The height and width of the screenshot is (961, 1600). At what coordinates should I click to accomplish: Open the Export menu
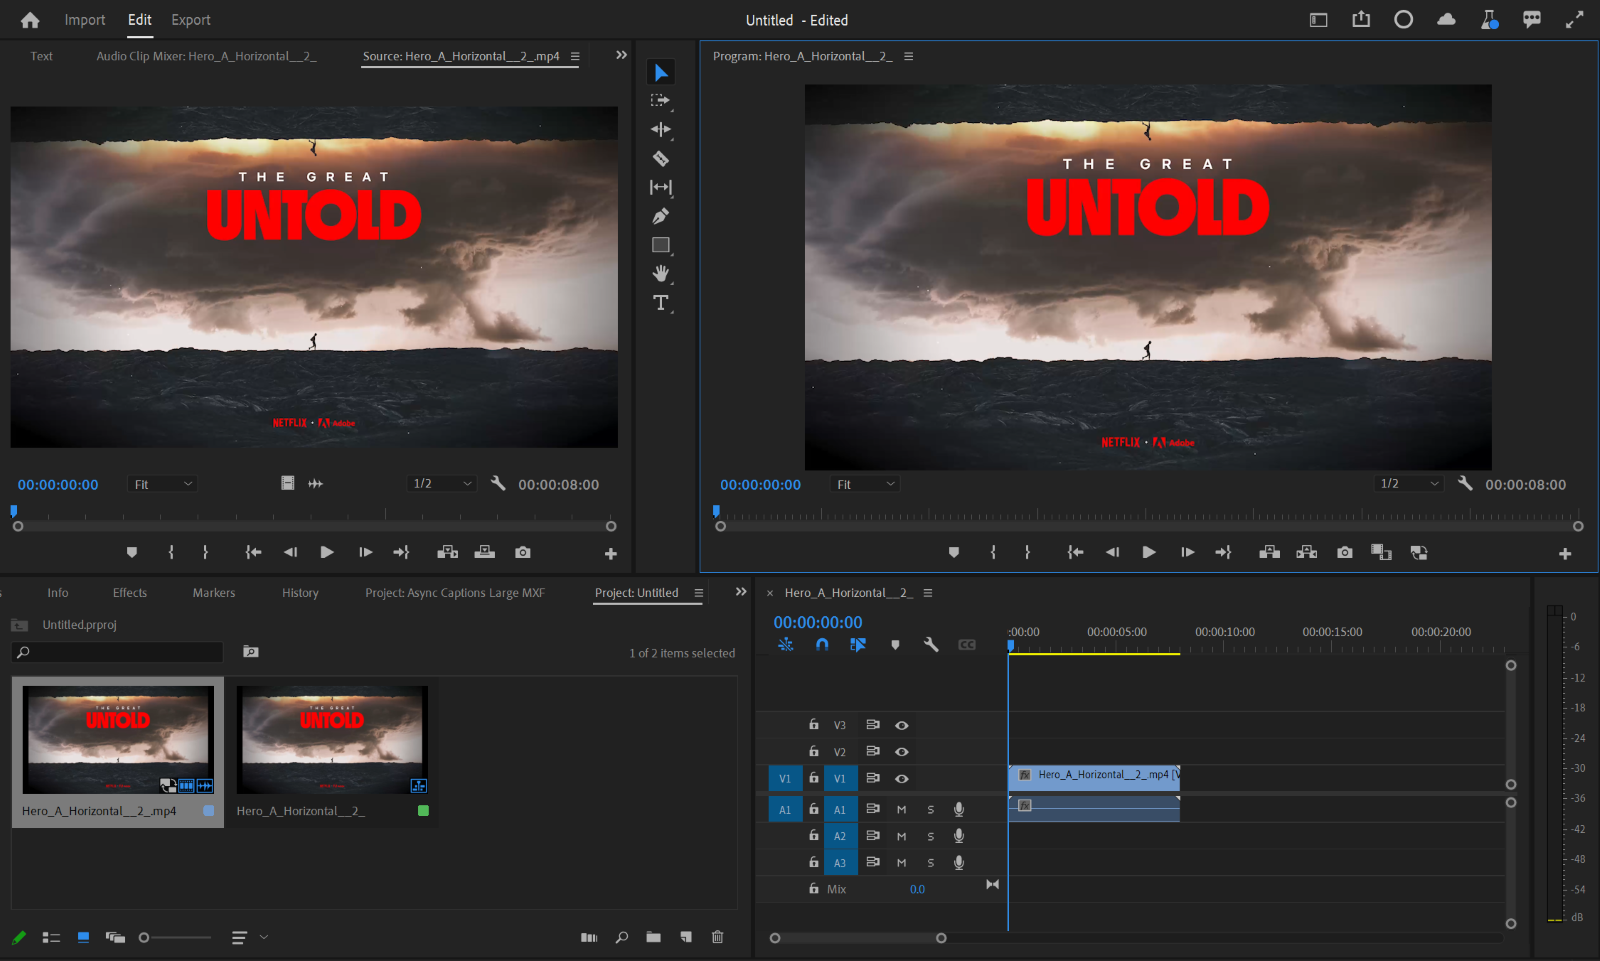tap(190, 20)
